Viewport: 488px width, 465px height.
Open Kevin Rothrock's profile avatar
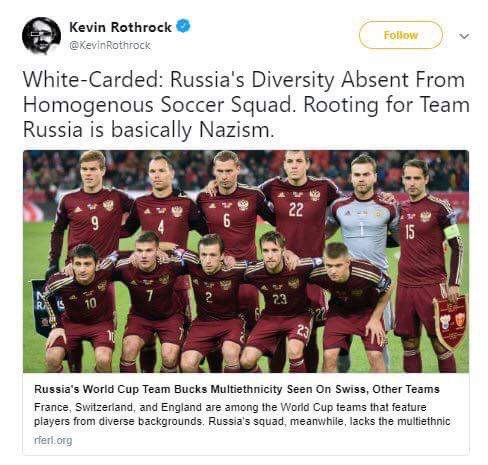coord(42,36)
